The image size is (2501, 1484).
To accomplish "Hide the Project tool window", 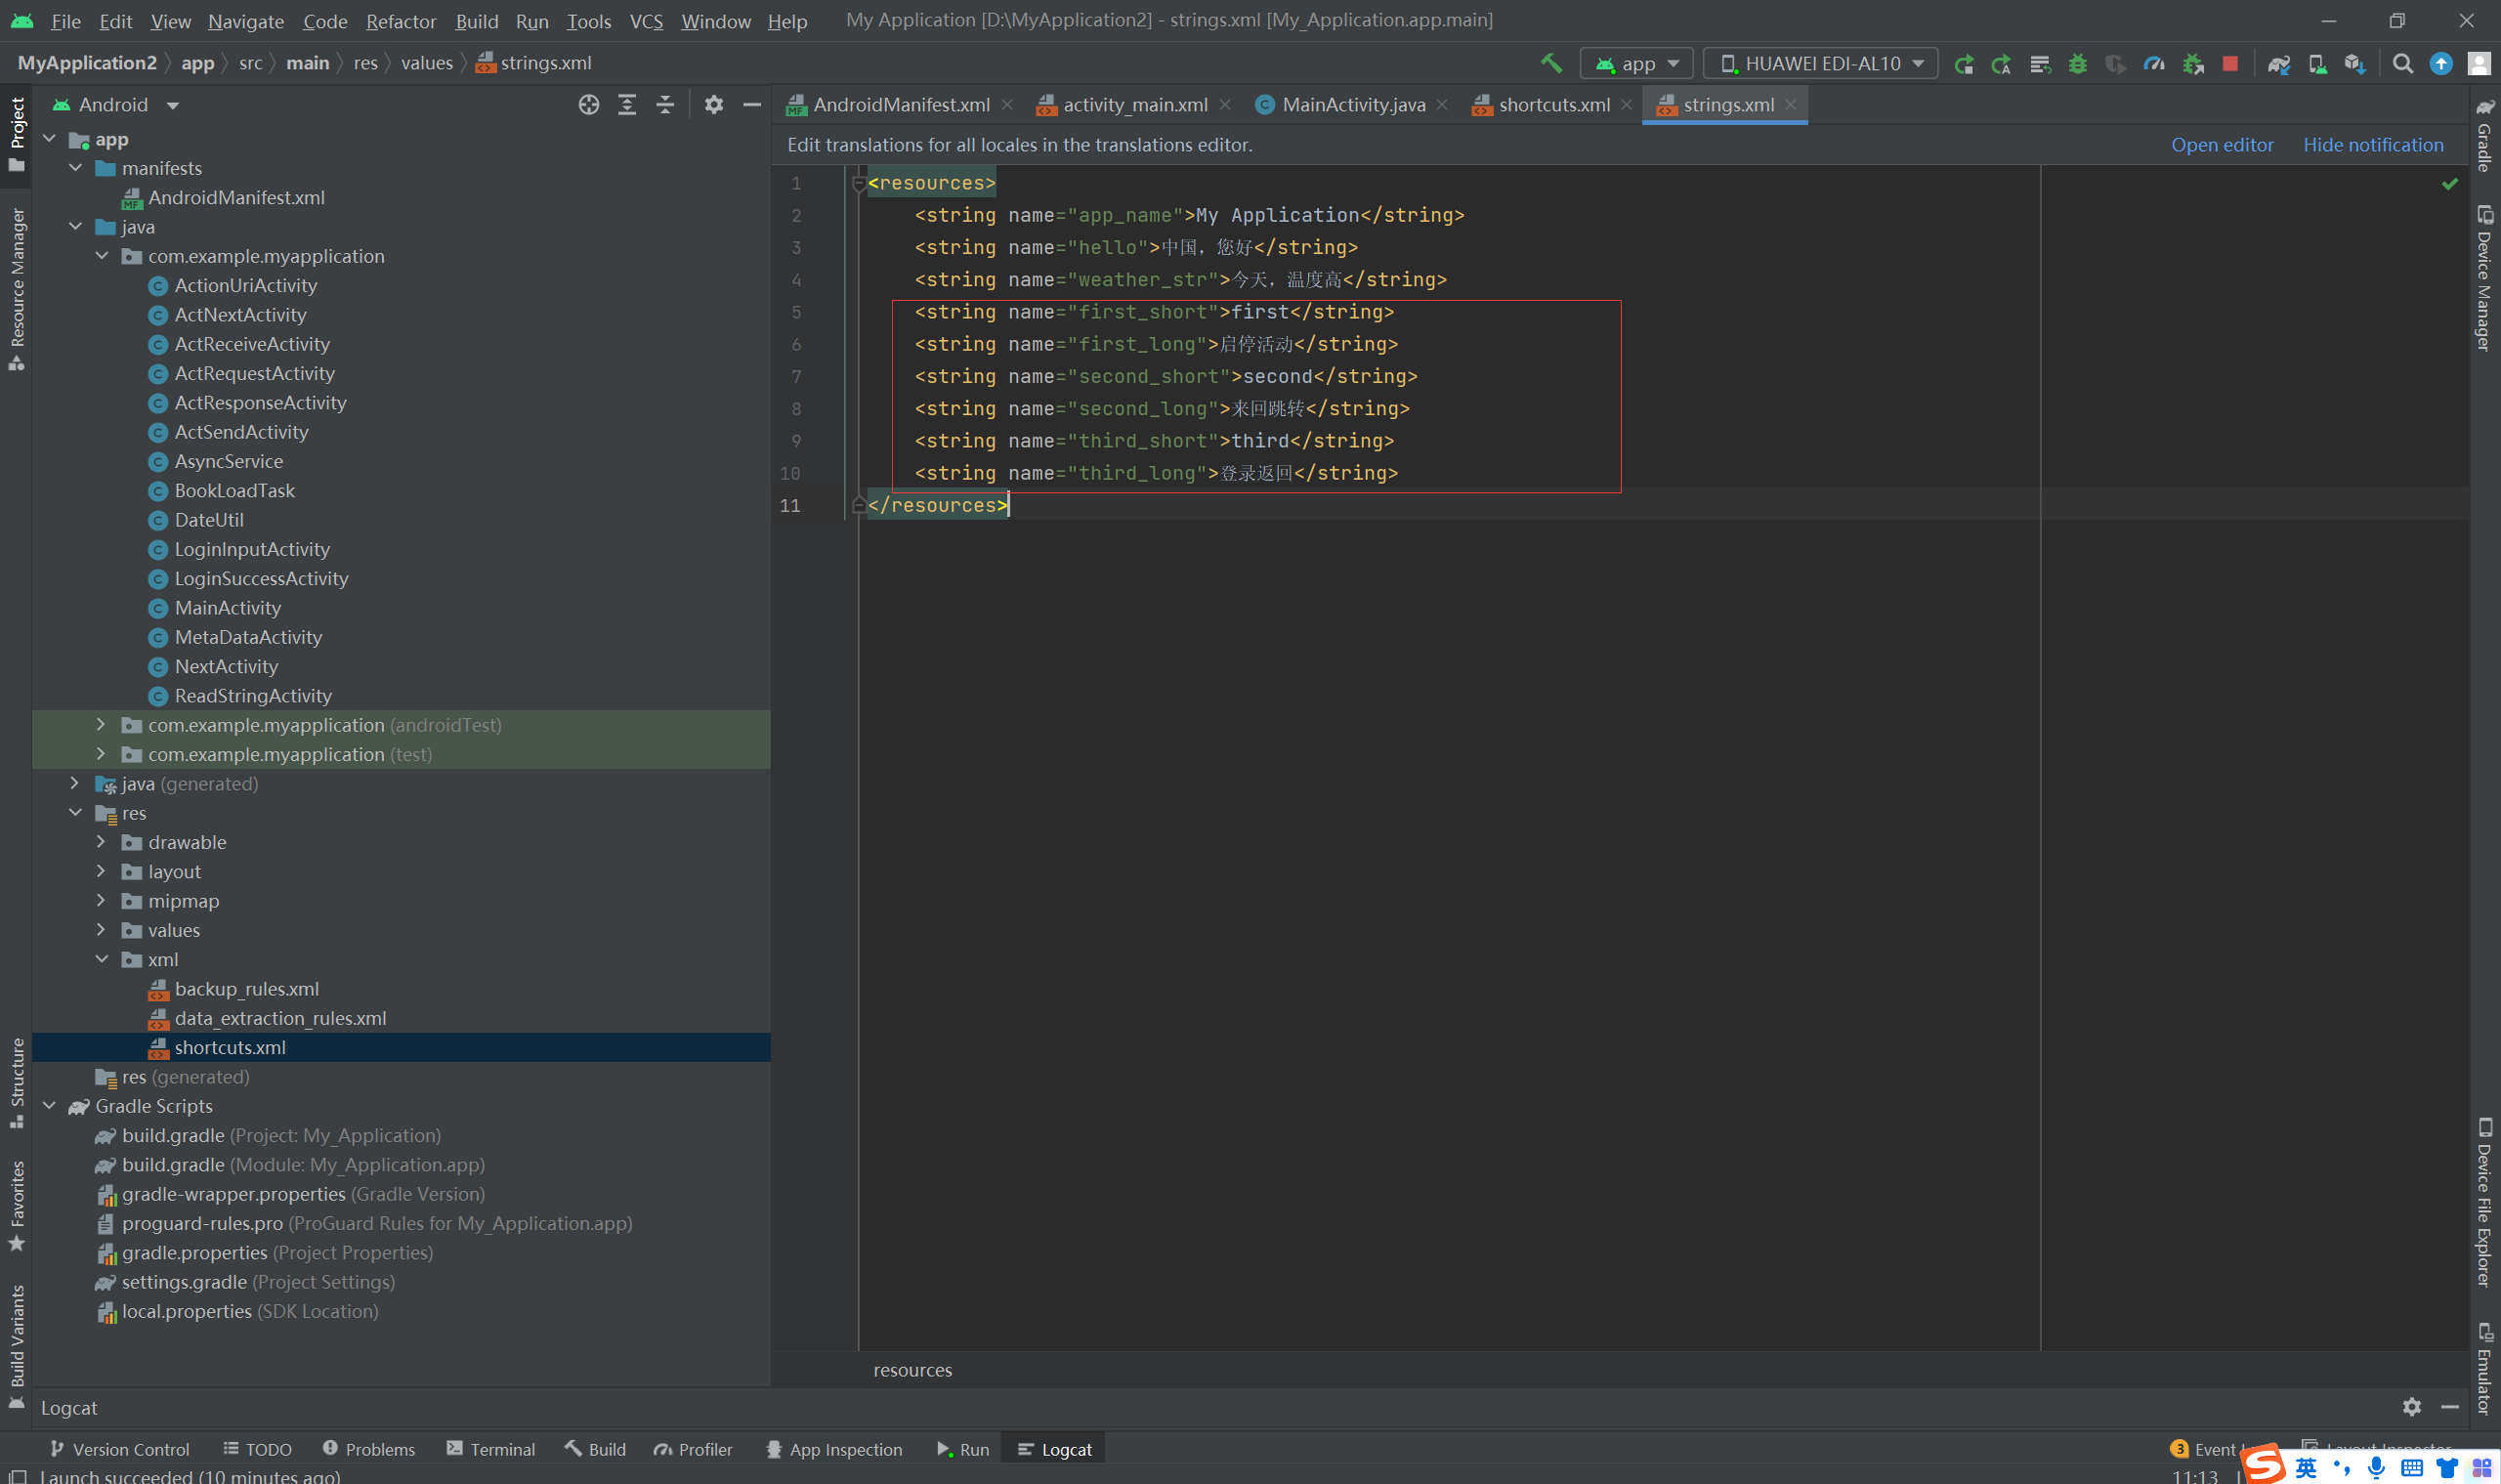I will (752, 105).
